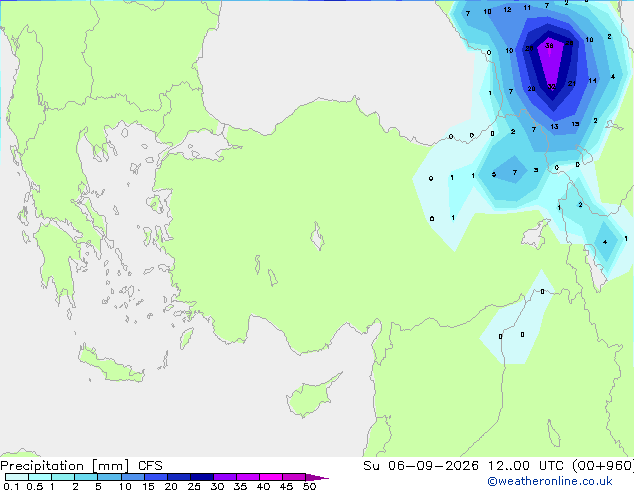Click the '45' legend scale label
The height and width of the screenshot is (490, 634).
pyautogui.click(x=286, y=486)
